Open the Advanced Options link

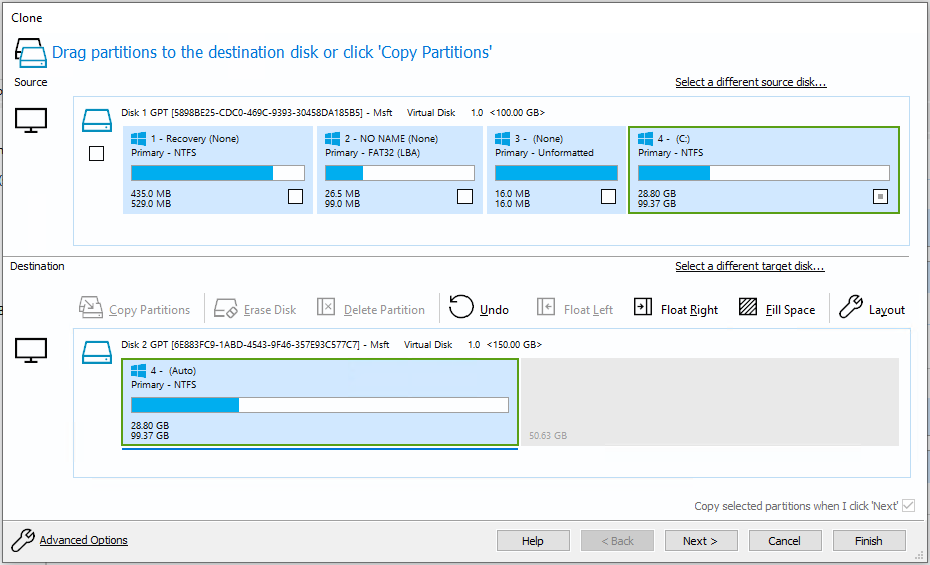(84, 540)
